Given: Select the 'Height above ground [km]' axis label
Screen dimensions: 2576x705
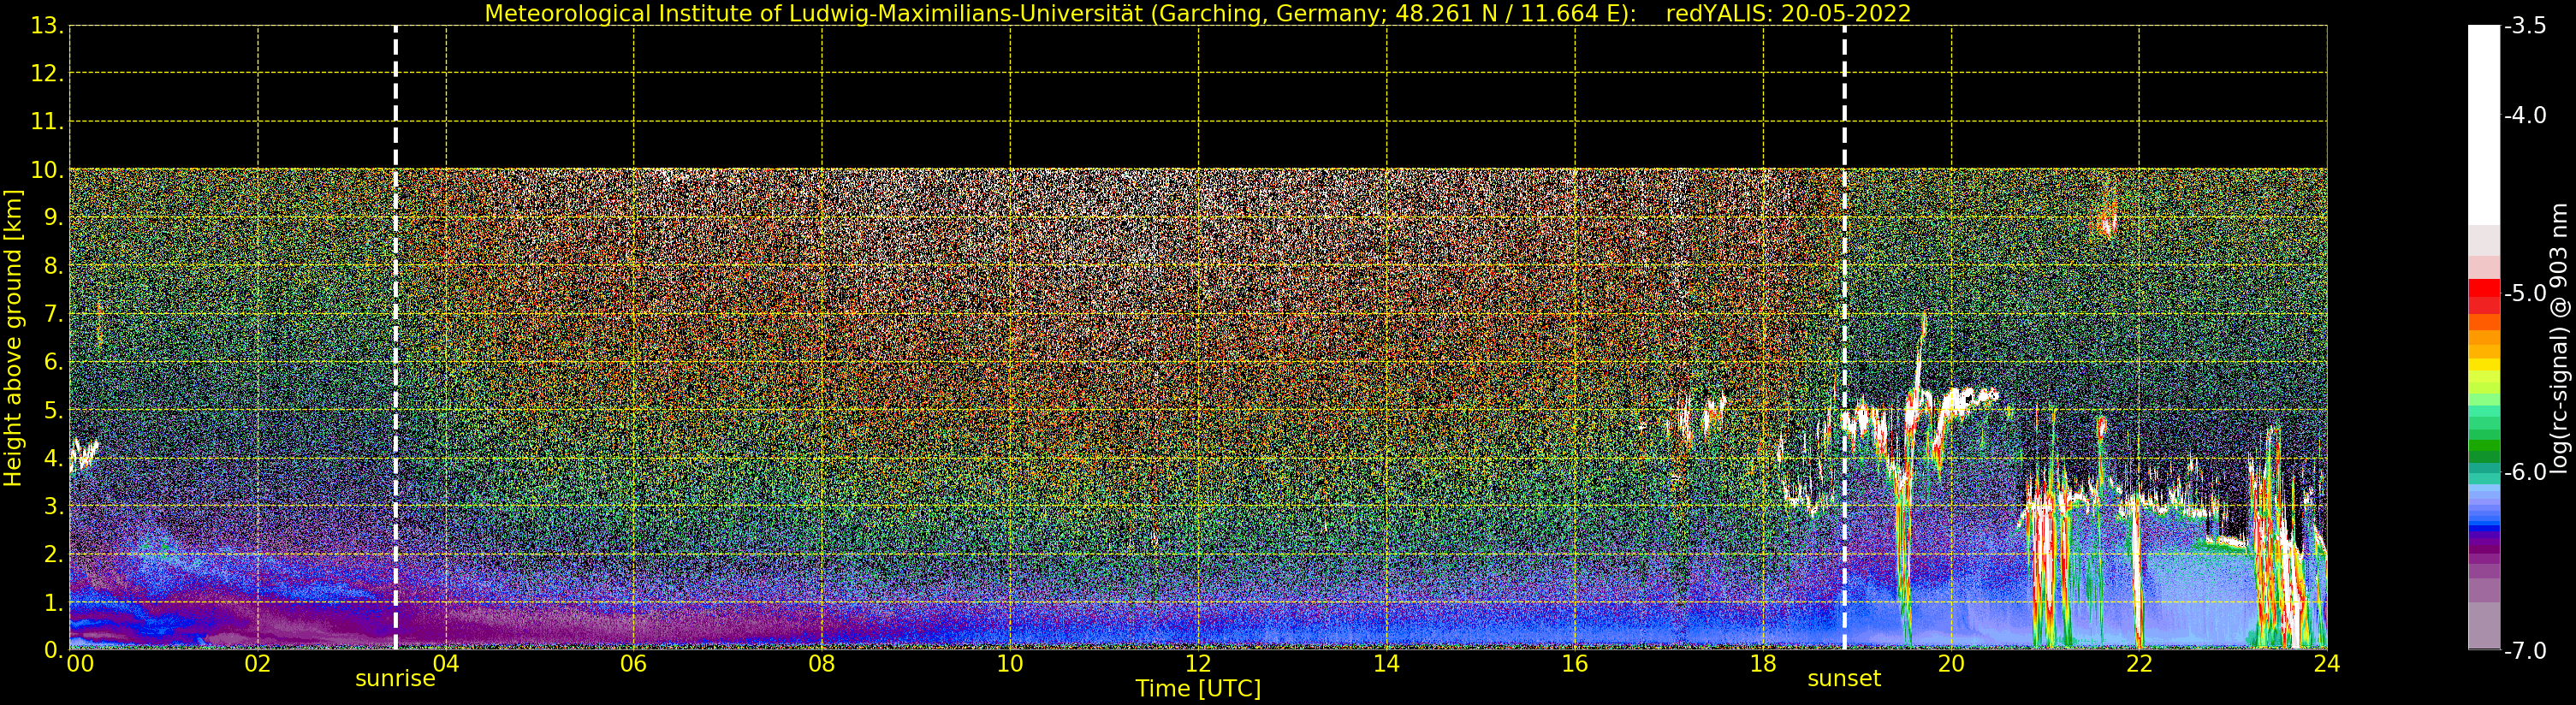Looking at the screenshot, I should pyautogui.click(x=13, y=338).
